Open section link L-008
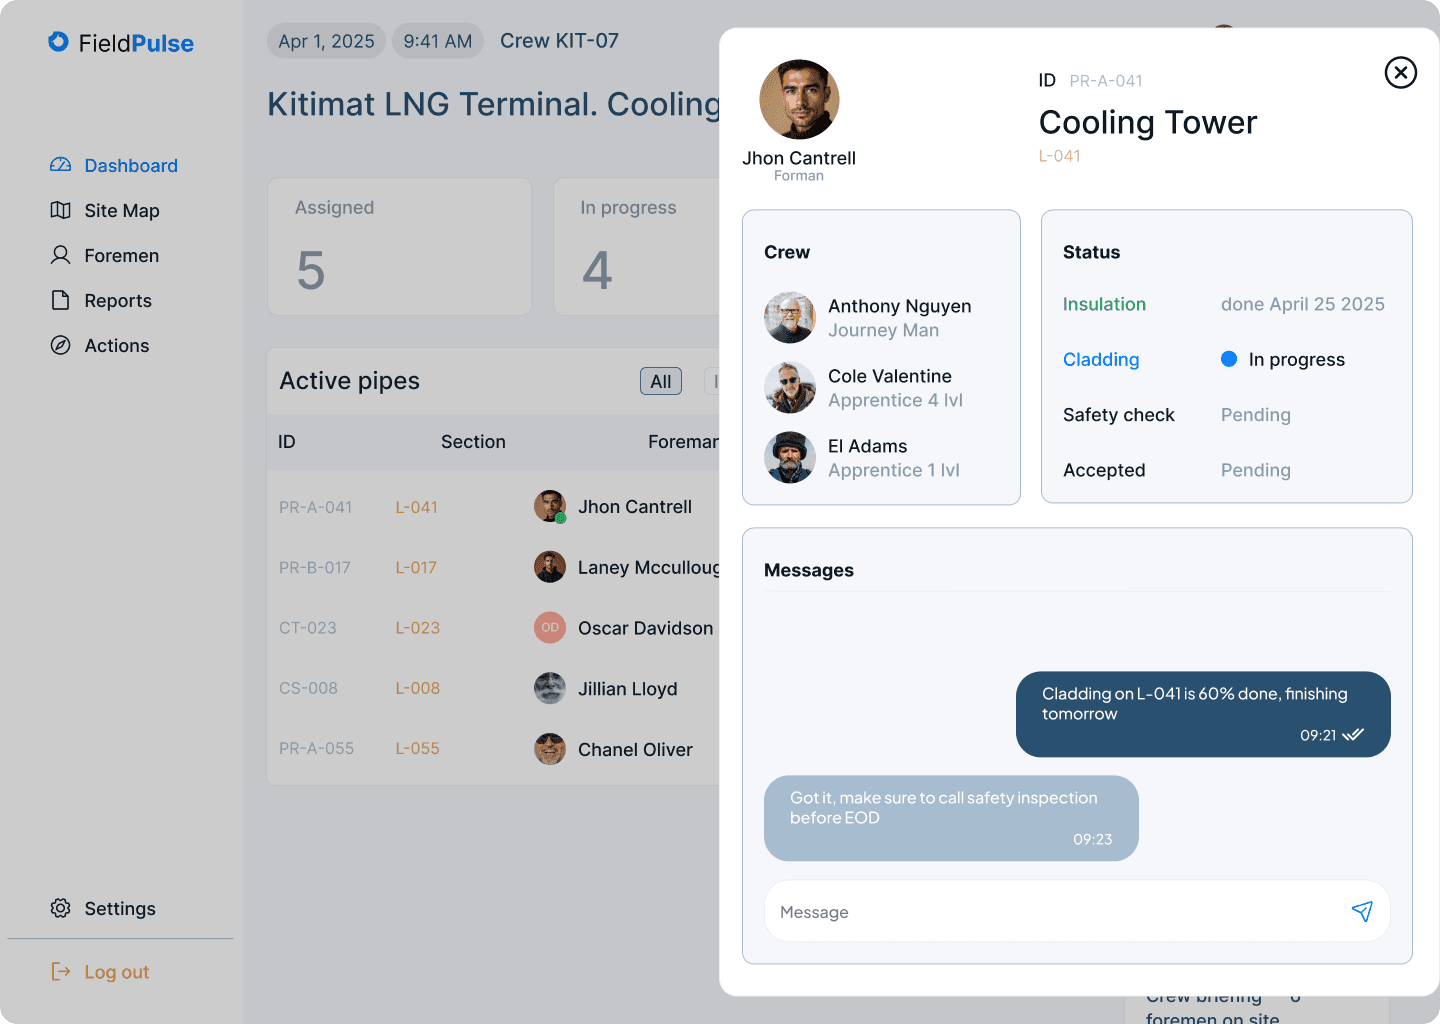The image size is (1440, 1024). pos(417,688)
